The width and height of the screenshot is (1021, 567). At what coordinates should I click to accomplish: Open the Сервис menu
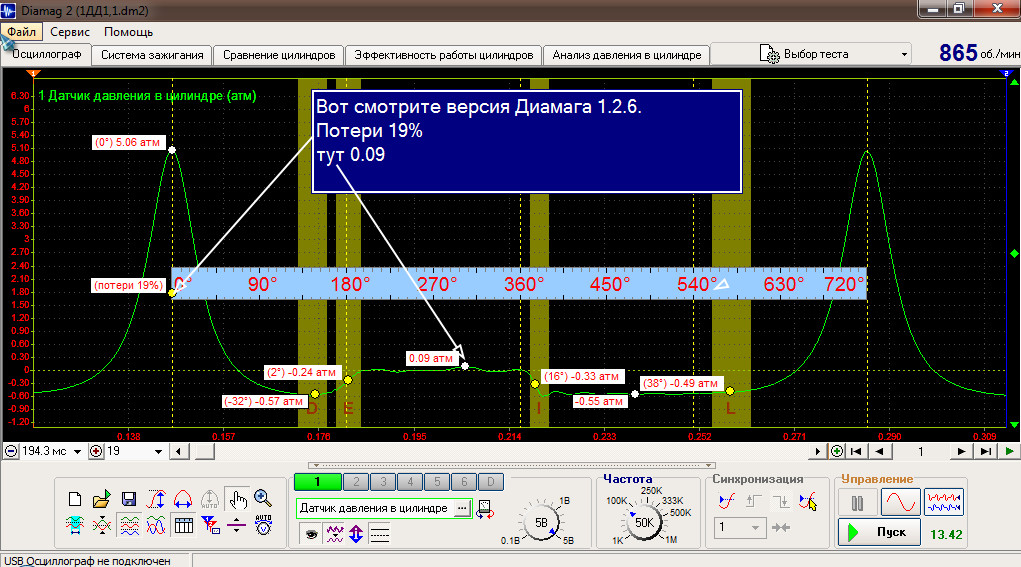coord(70,32)
